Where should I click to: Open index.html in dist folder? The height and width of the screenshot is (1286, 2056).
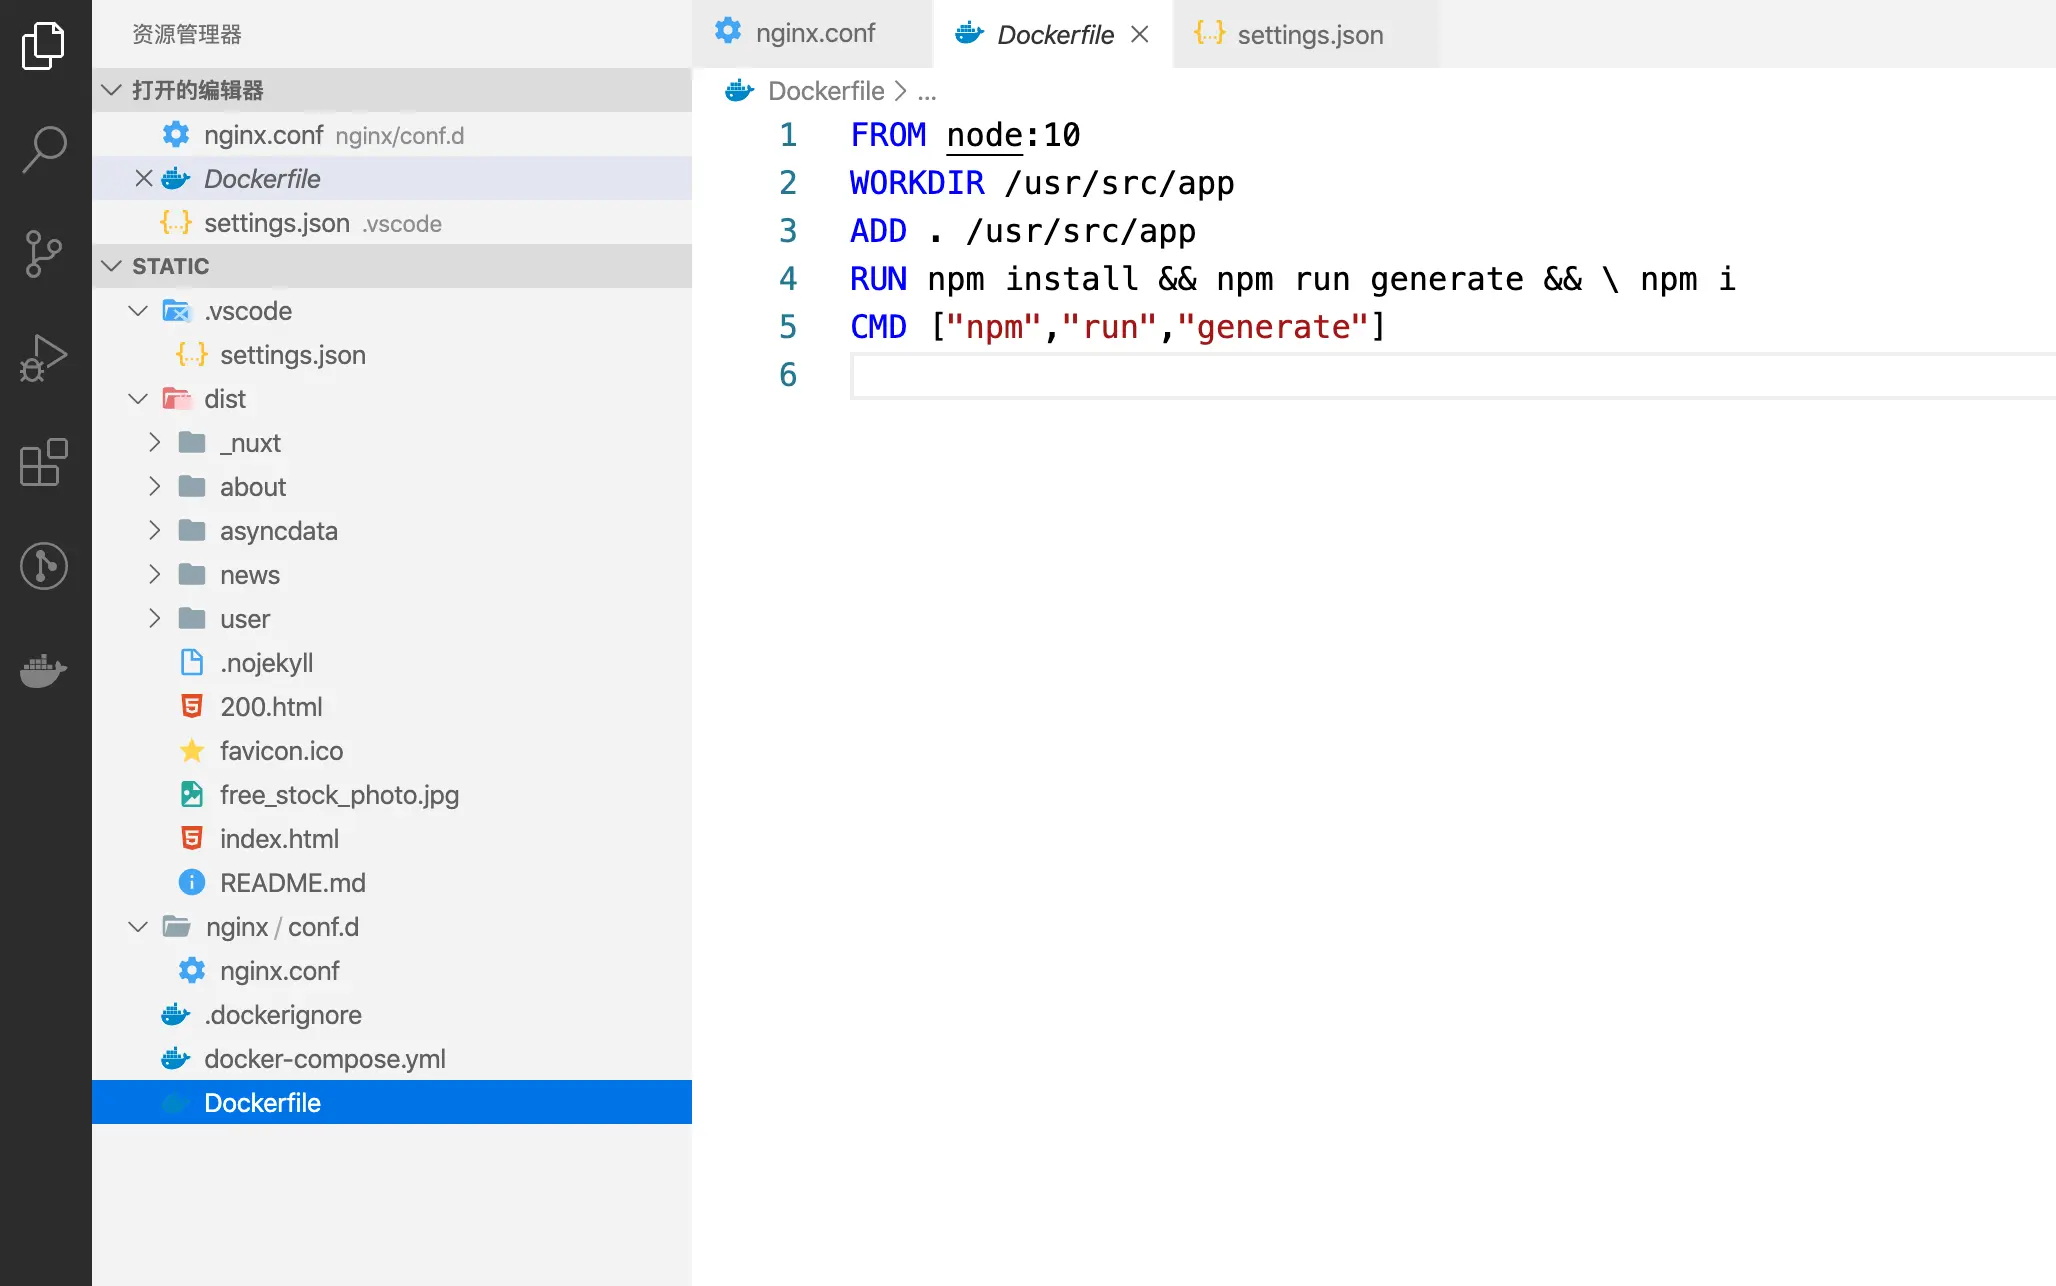coord(279,839)
